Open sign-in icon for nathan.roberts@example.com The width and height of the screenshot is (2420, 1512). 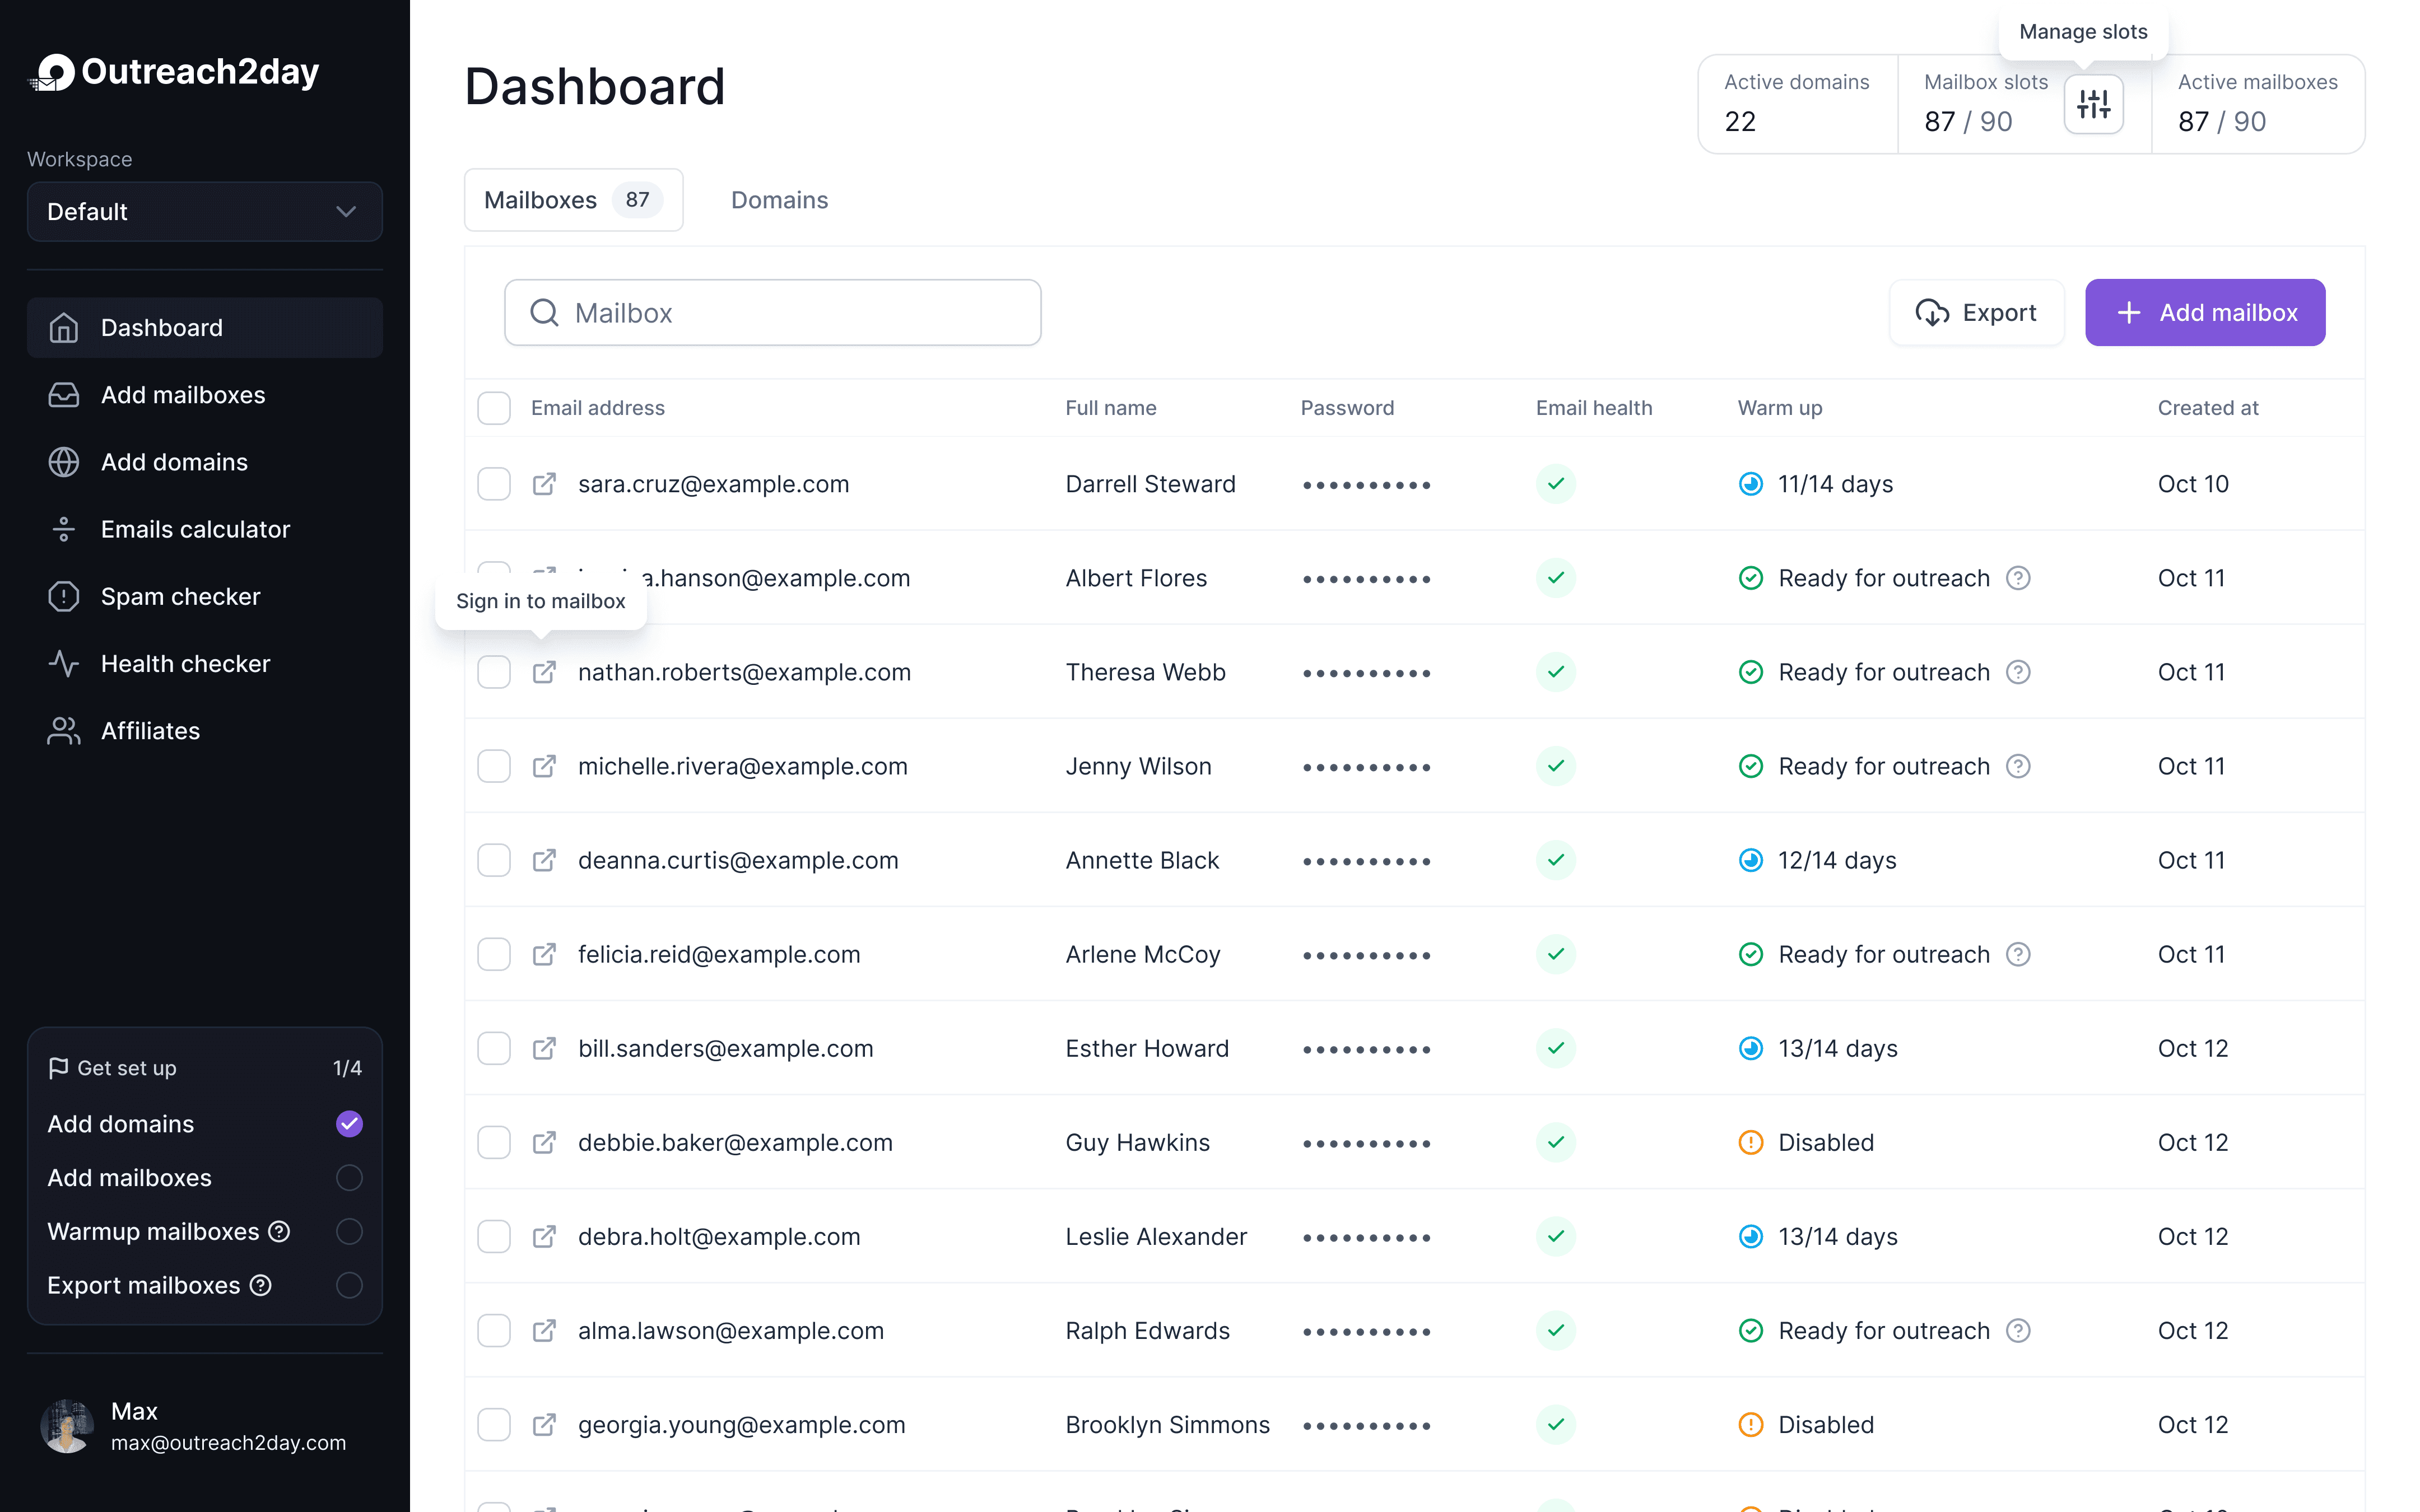click(544, 672)
